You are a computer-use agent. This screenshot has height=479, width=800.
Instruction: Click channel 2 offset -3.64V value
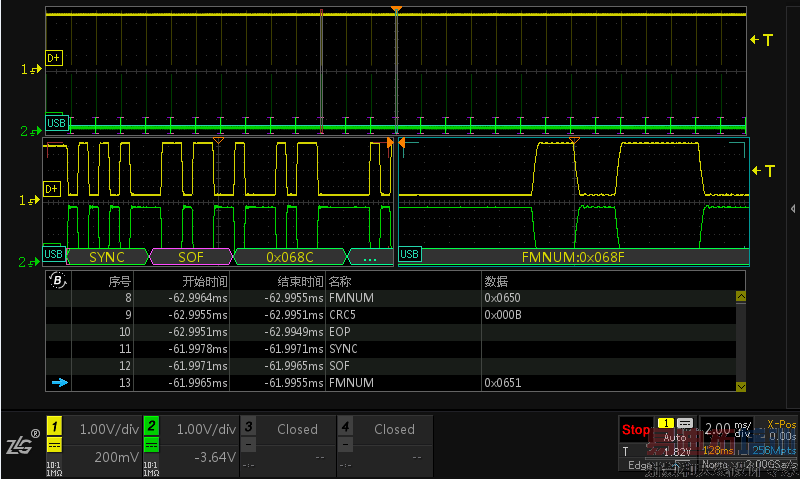point(215,457)
